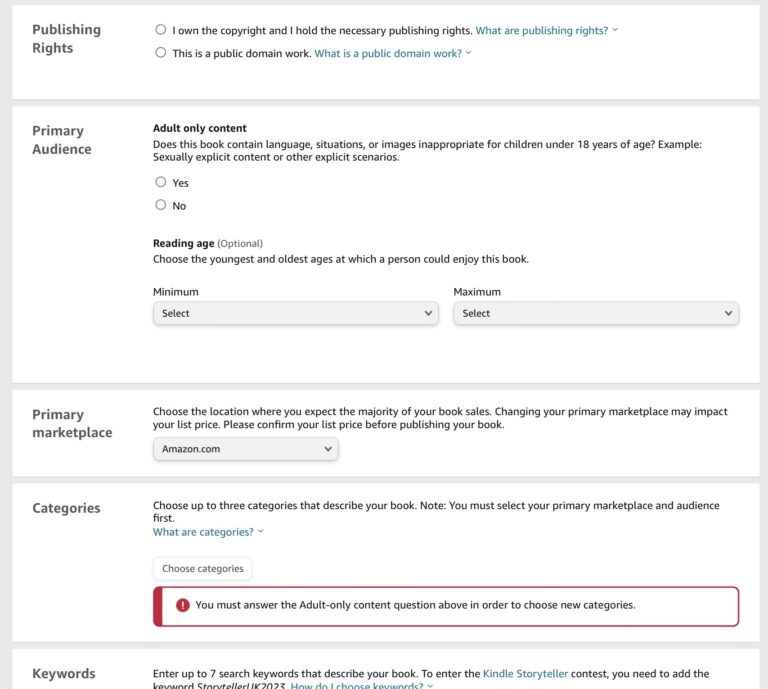This screenshot has height=689, width=768.
Task: Click the 'Primary marketplace' section title
Action: (72, 424)
